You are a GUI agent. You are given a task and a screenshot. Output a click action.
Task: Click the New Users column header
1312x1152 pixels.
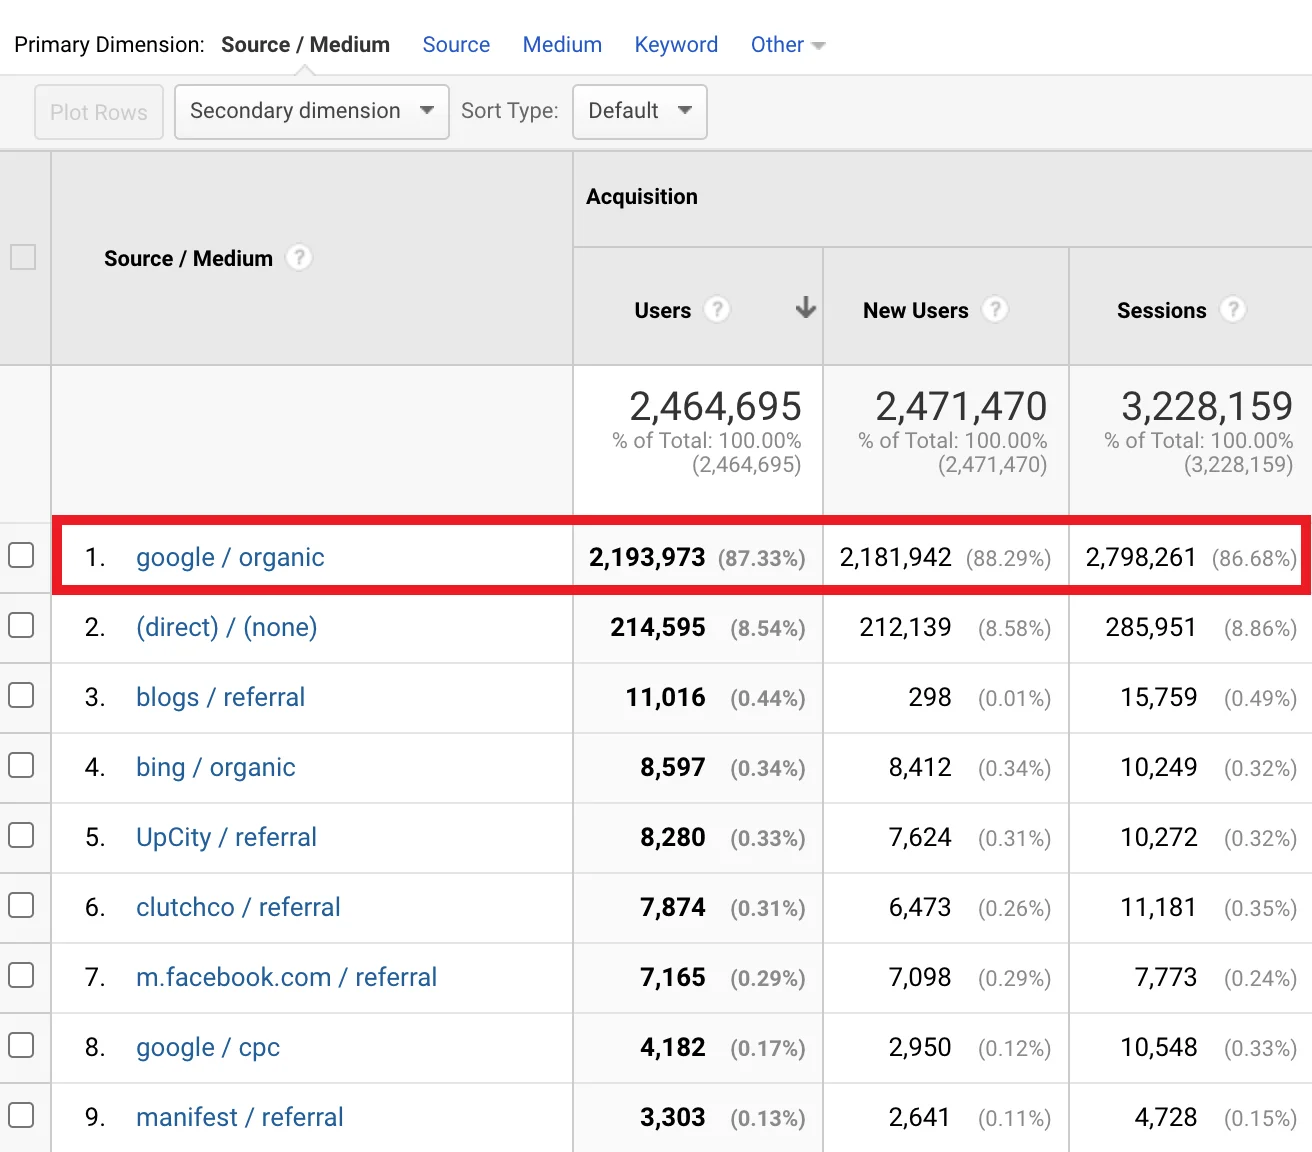pos(915,311)
